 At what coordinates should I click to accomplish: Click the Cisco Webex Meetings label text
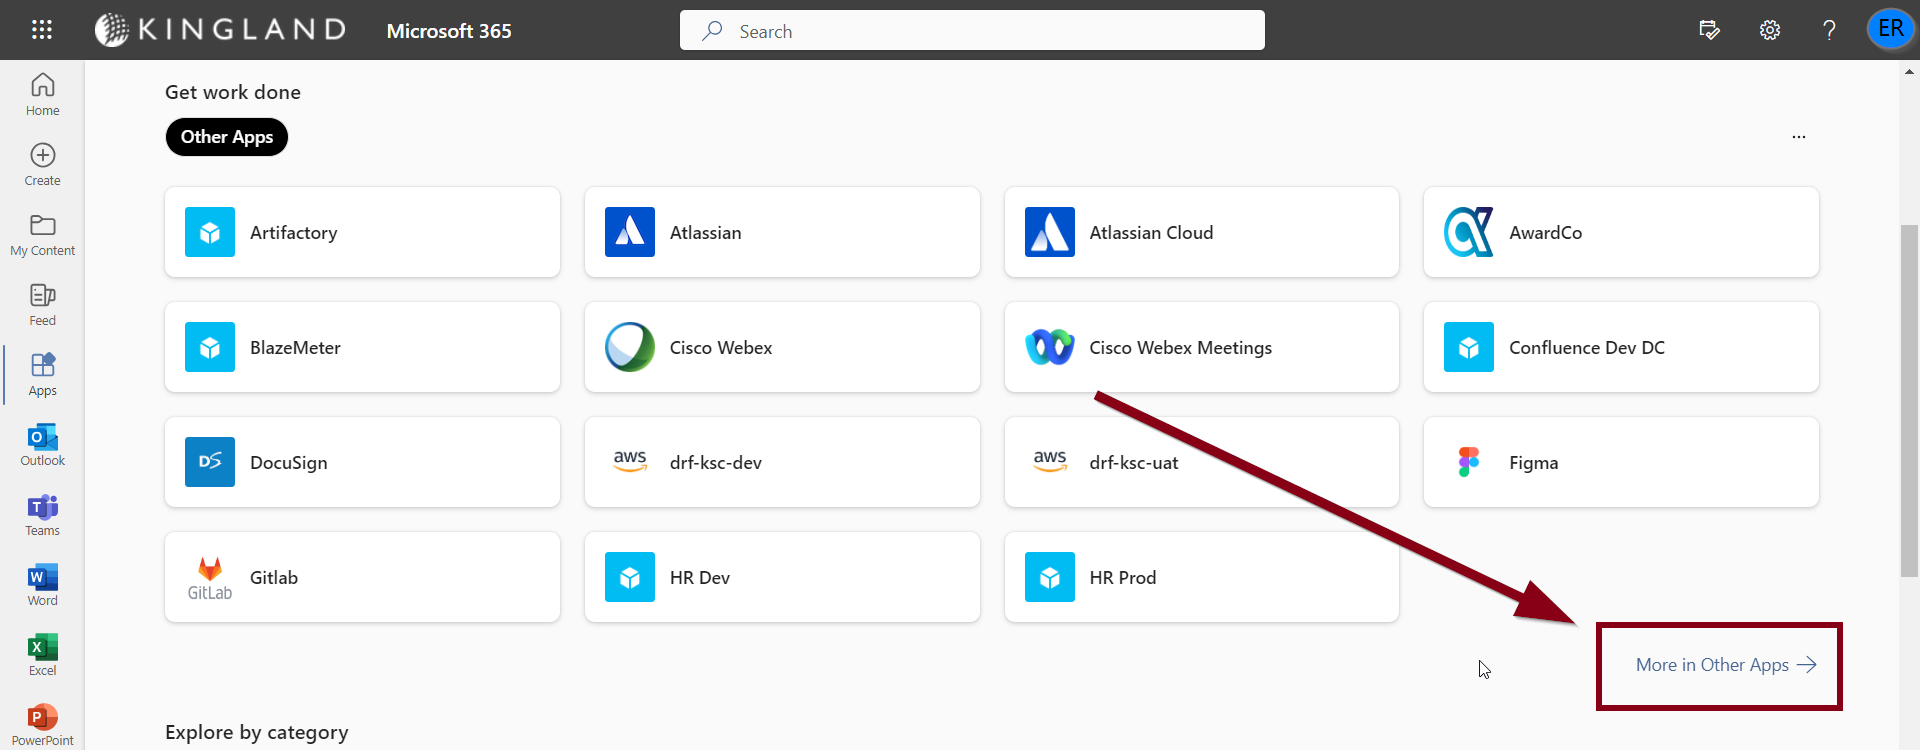tap(1181, 348)
